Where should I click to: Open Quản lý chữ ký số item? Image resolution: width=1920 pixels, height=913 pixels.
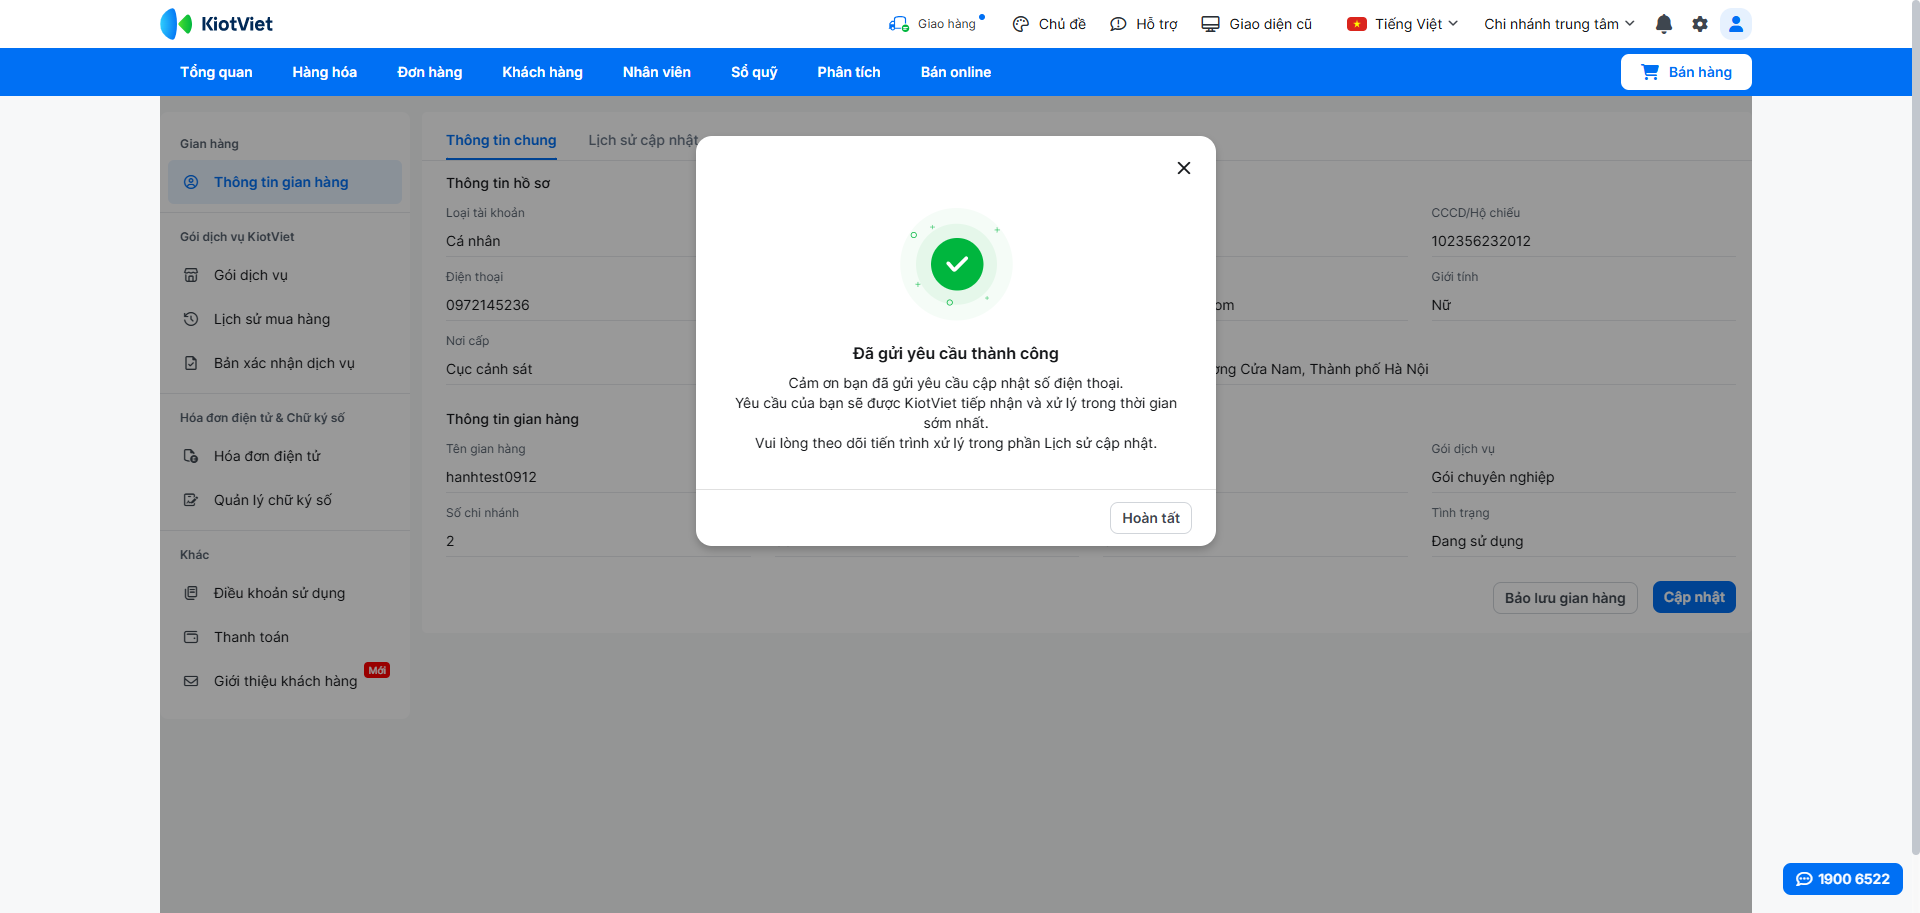point(285,500)
